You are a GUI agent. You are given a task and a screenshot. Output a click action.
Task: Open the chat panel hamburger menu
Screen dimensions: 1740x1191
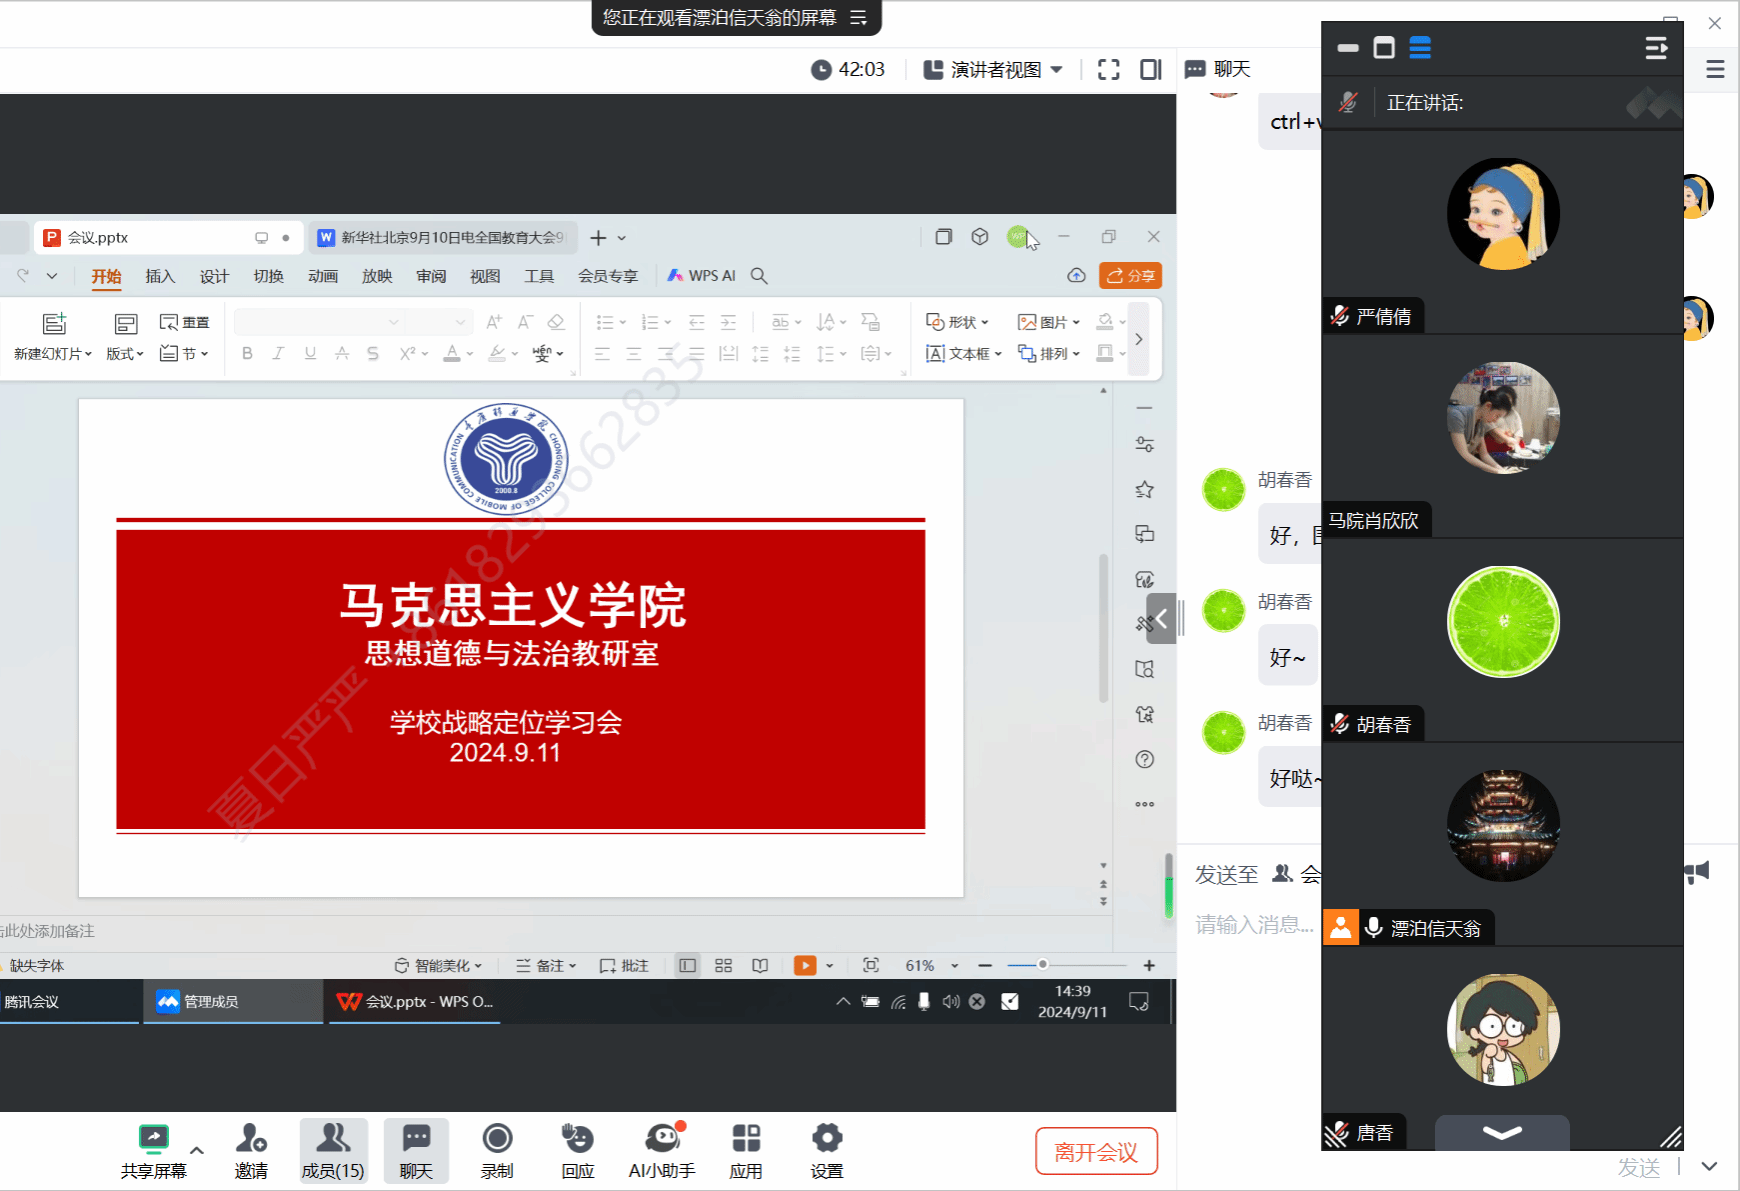click(1715, 69)
